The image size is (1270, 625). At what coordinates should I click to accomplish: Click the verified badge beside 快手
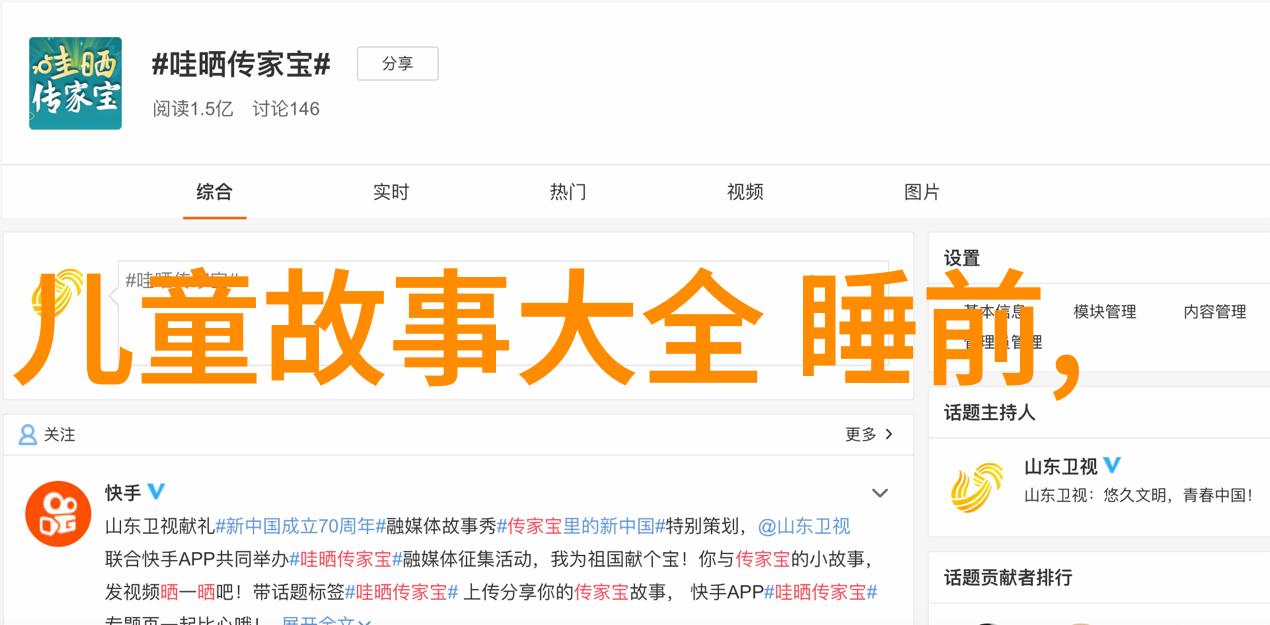pos(156,492)
